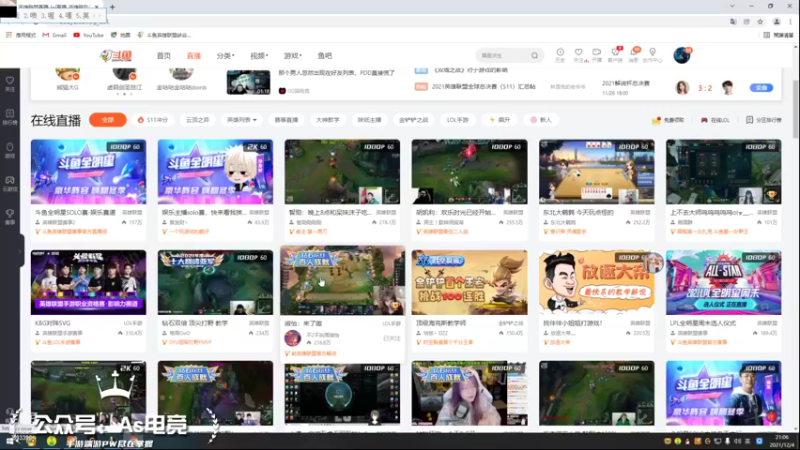Open the KBG对阵SVG stream thumbnail

pos(88,282)
